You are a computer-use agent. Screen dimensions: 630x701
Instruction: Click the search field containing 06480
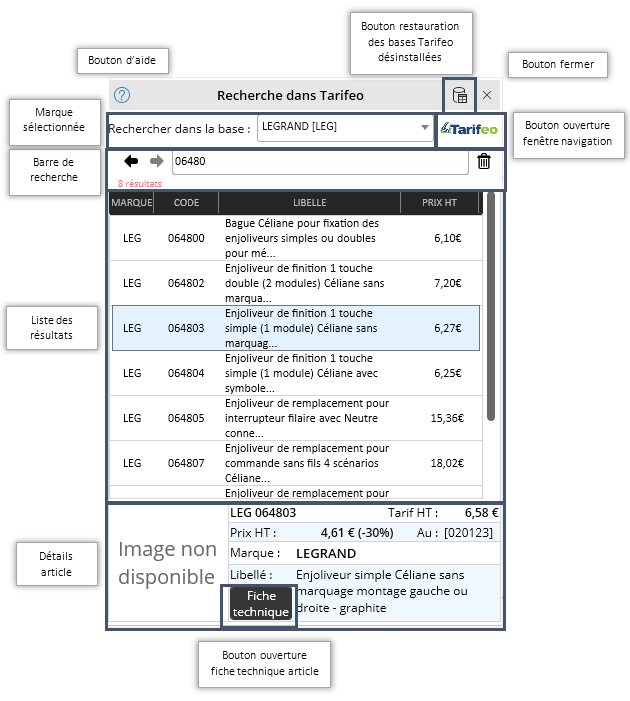pyautogui.click(x=320, y=162)
